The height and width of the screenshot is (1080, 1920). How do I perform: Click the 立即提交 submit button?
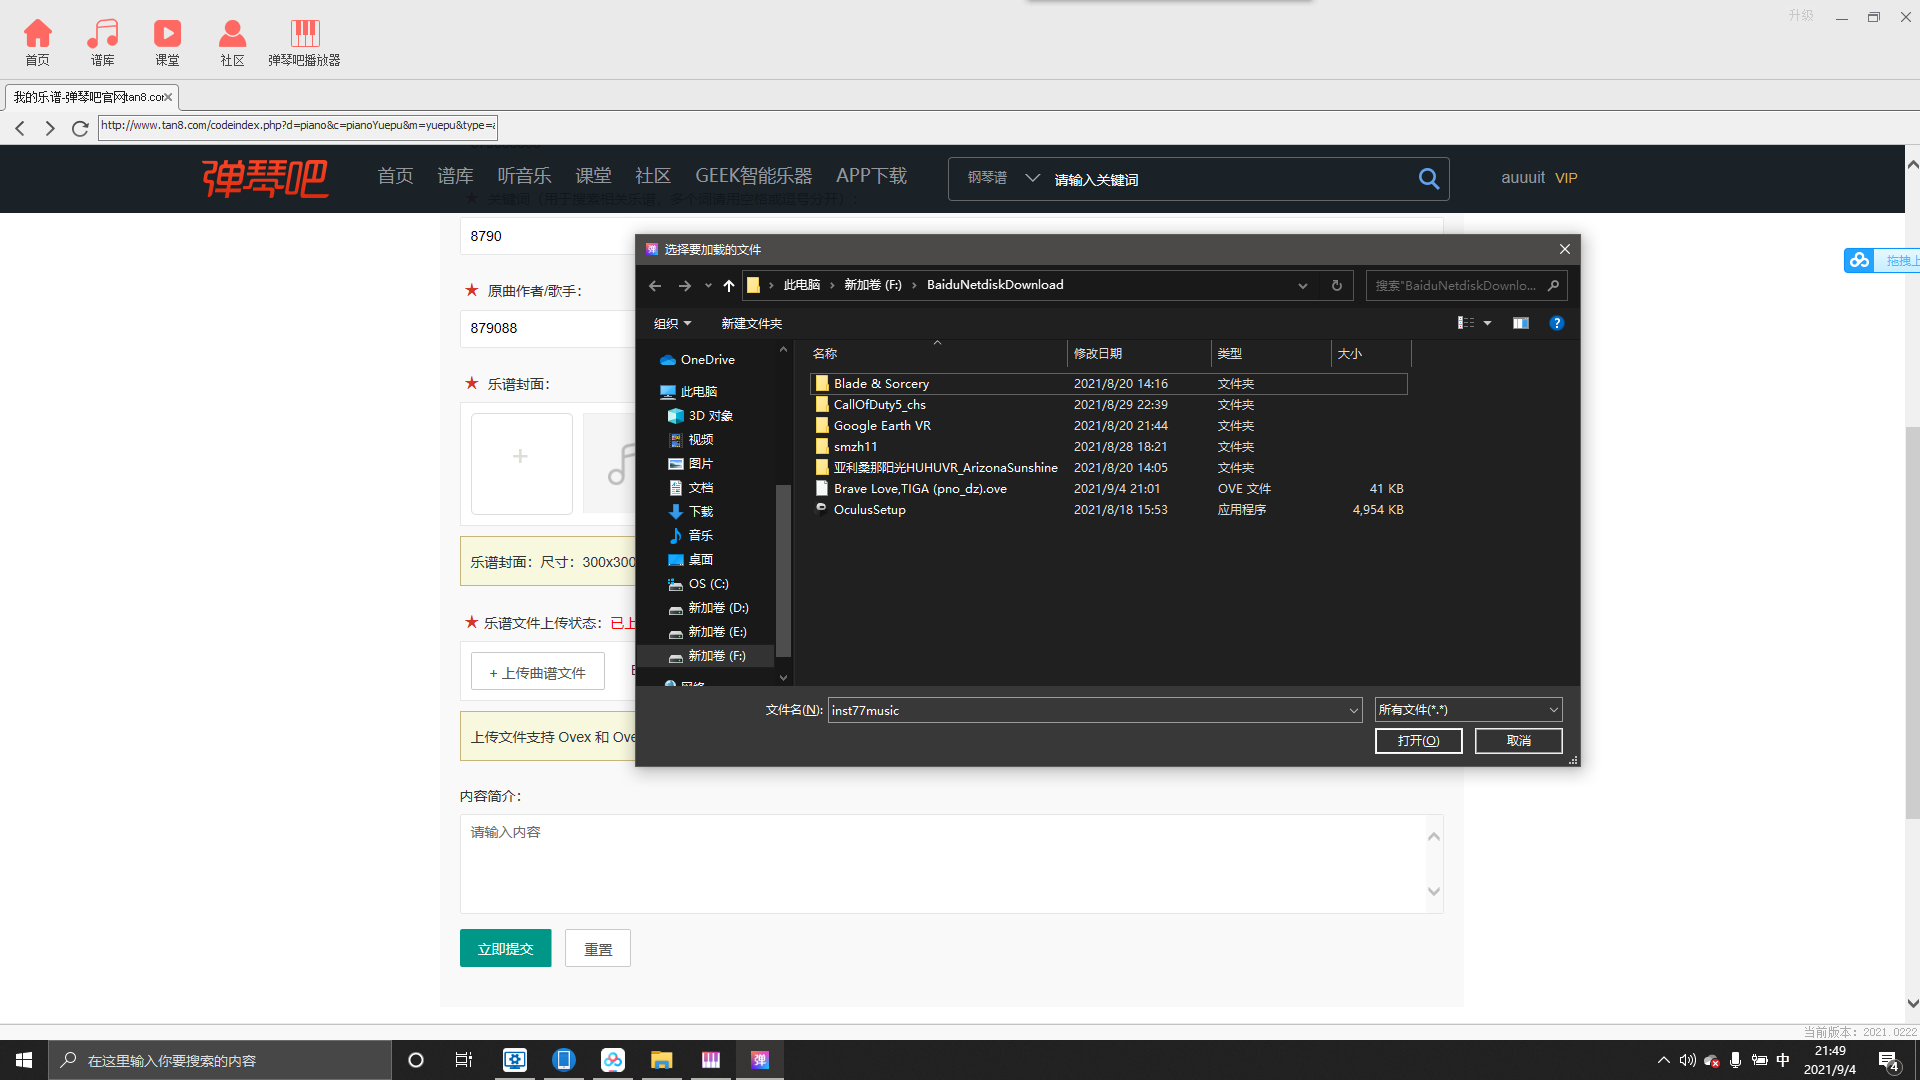(505, 948)
